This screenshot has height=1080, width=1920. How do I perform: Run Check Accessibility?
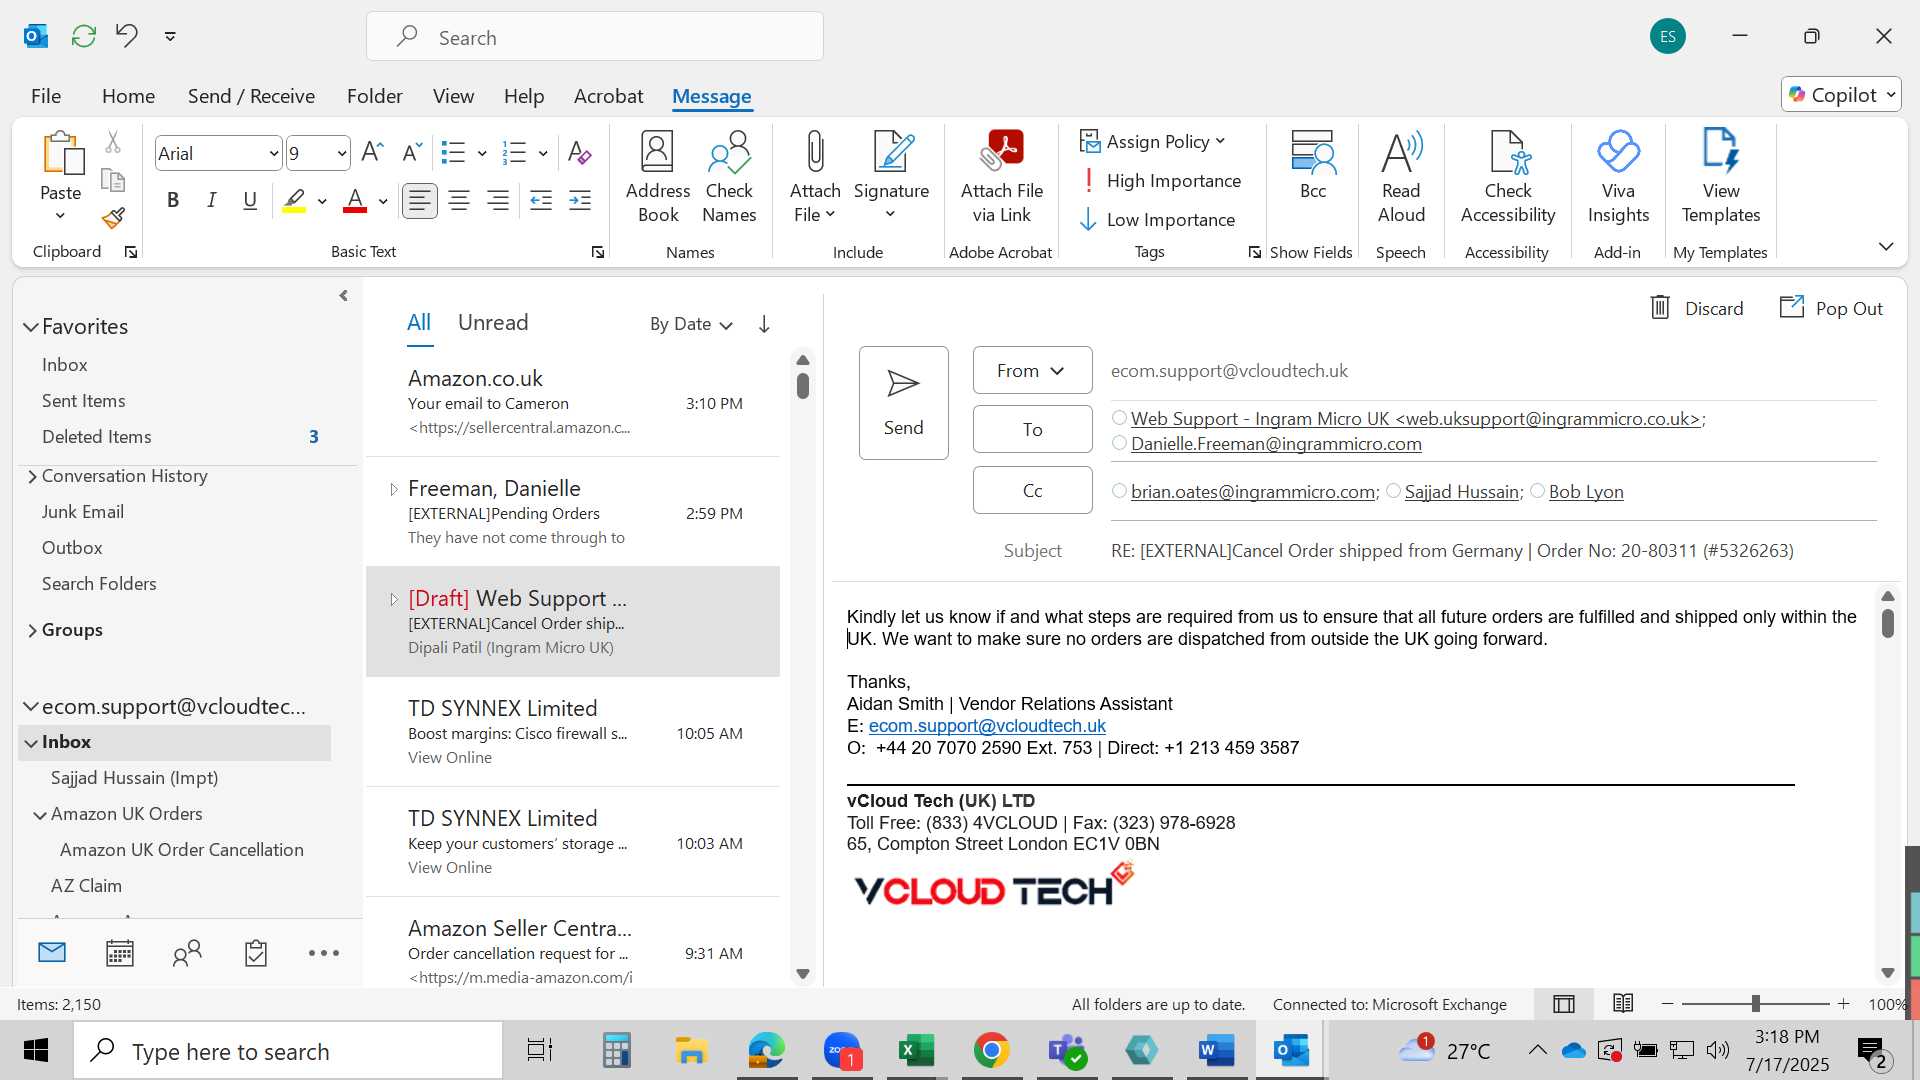tap(1508, 178)
